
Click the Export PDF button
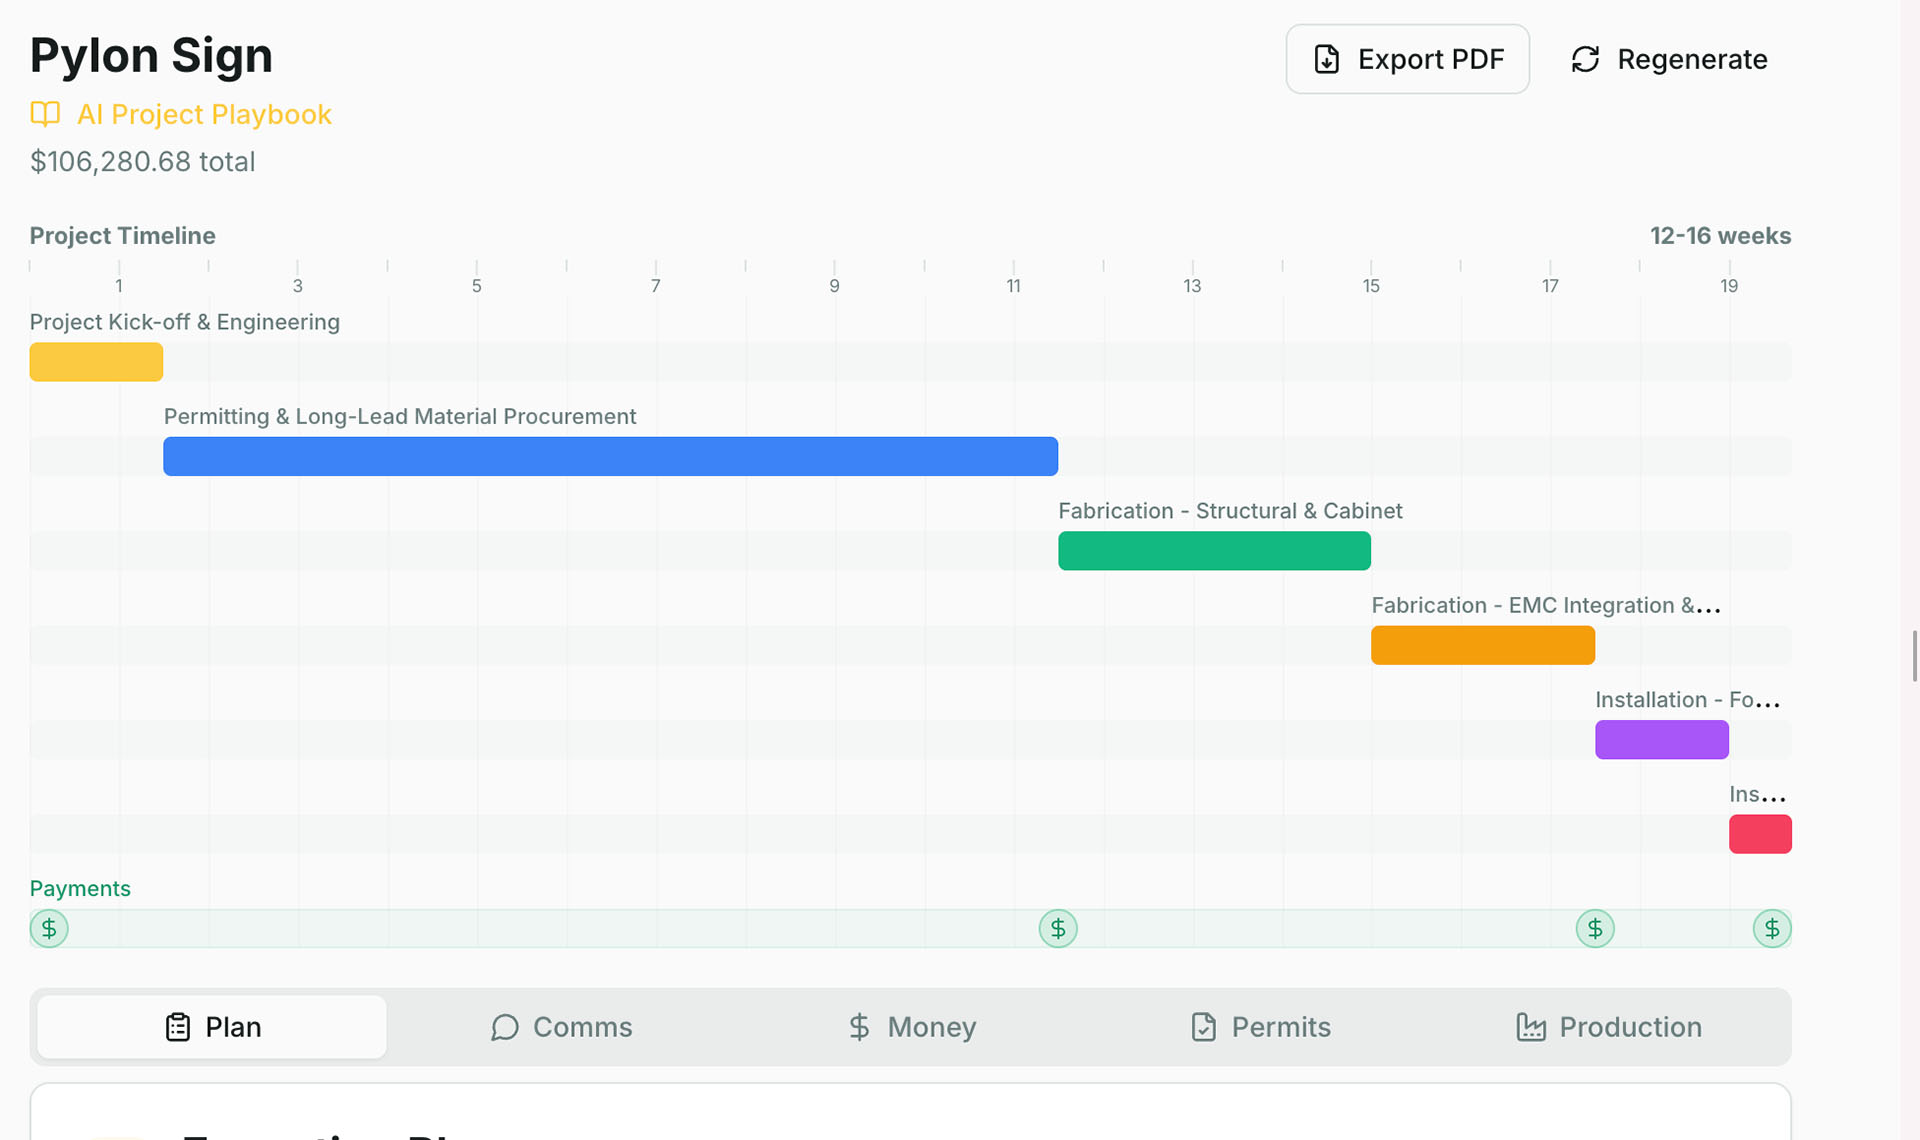pyautogui.click(x=1407, y=59)
